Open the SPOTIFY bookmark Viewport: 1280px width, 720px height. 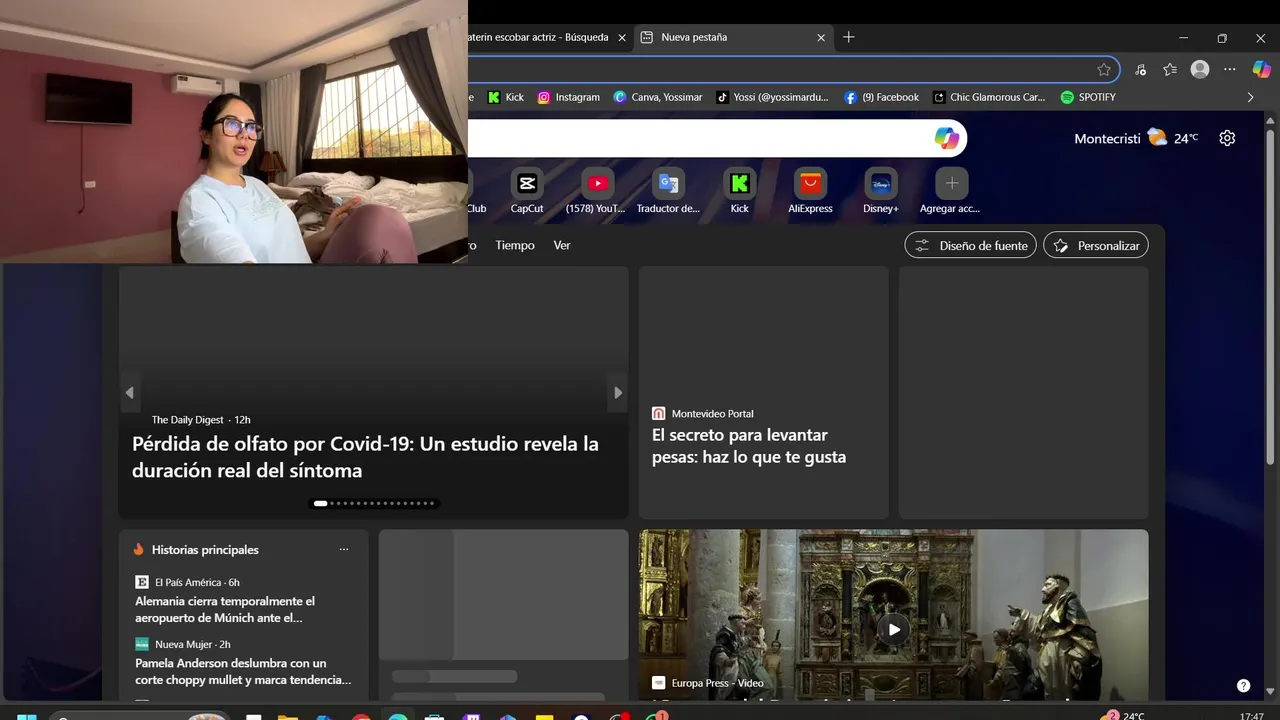(1088, 97)
